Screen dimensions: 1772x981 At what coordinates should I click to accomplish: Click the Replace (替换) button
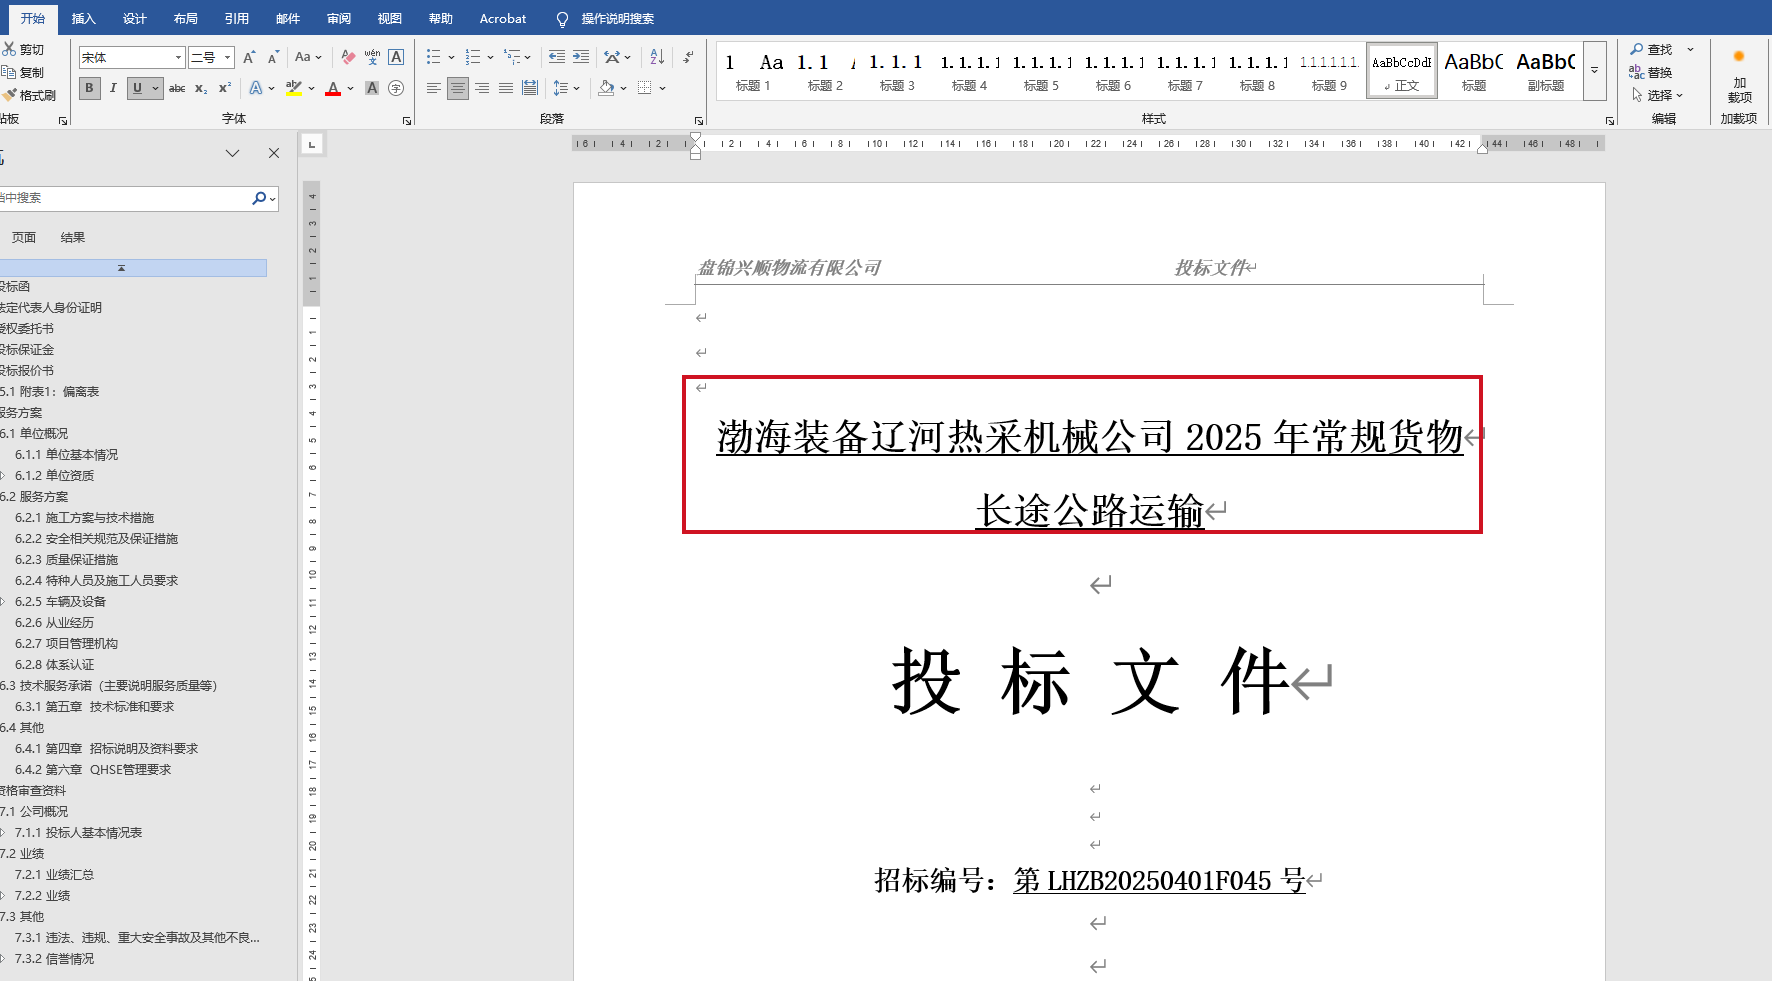pyautogui.click(x=1651, y=72)
